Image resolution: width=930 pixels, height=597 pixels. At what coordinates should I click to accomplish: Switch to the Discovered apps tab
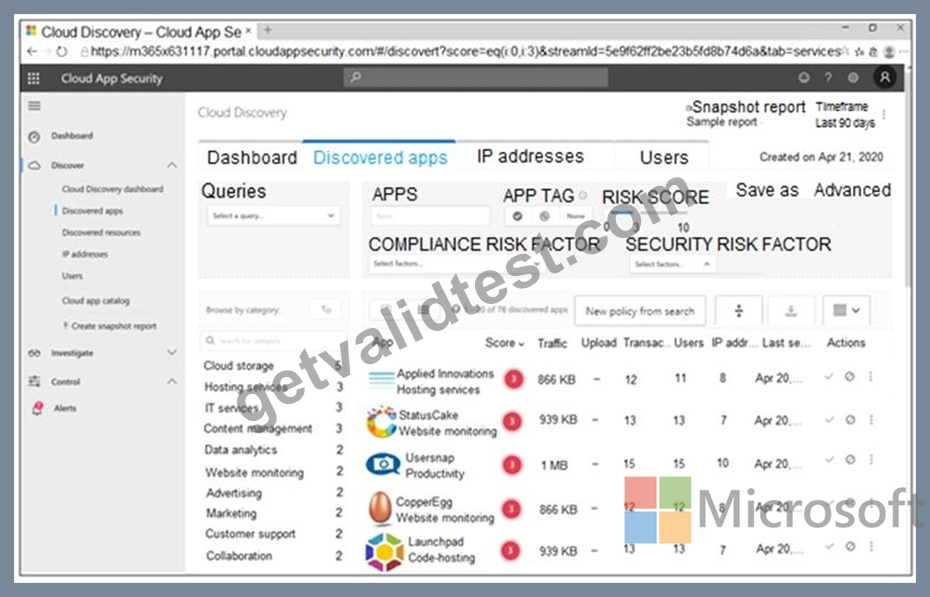[380, 158]
